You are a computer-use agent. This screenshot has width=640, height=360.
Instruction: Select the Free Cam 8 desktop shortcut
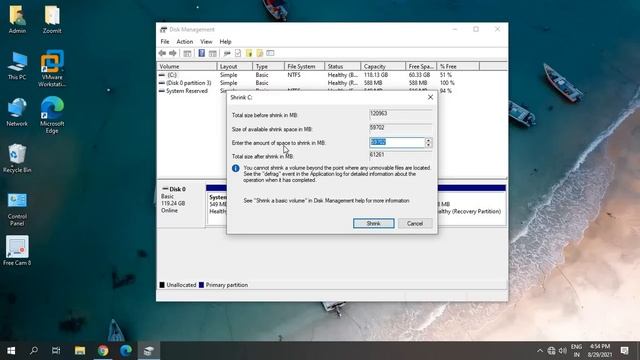pyautogui.click(x=17, y=251)
